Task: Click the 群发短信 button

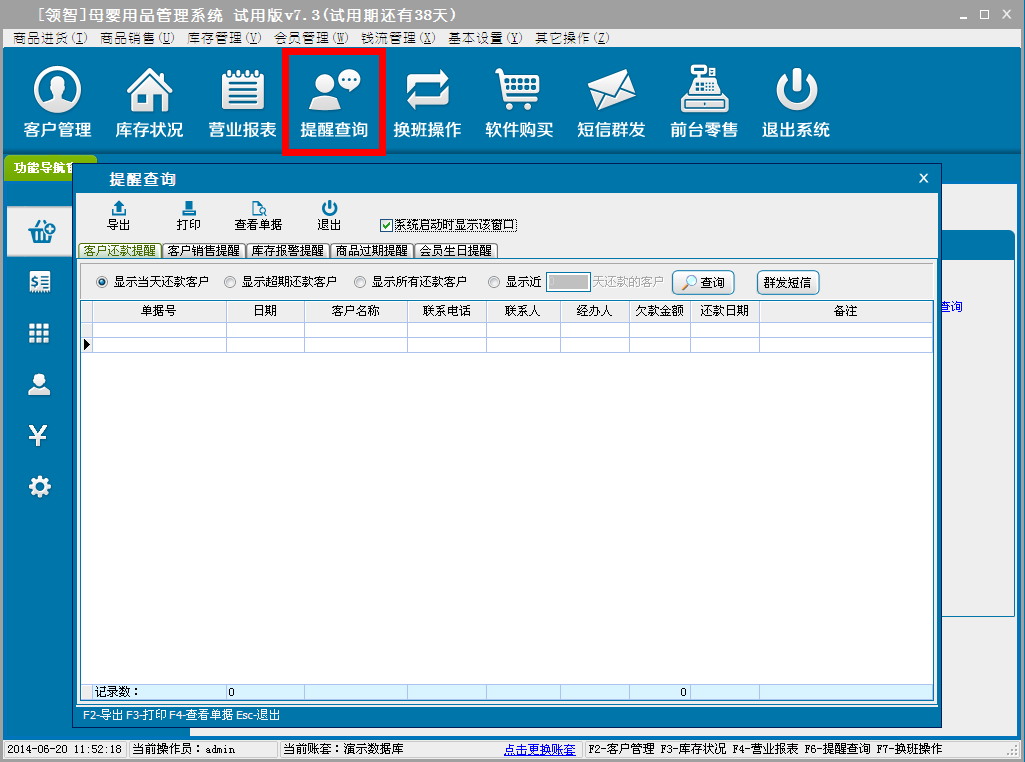Action: (788, 283)
